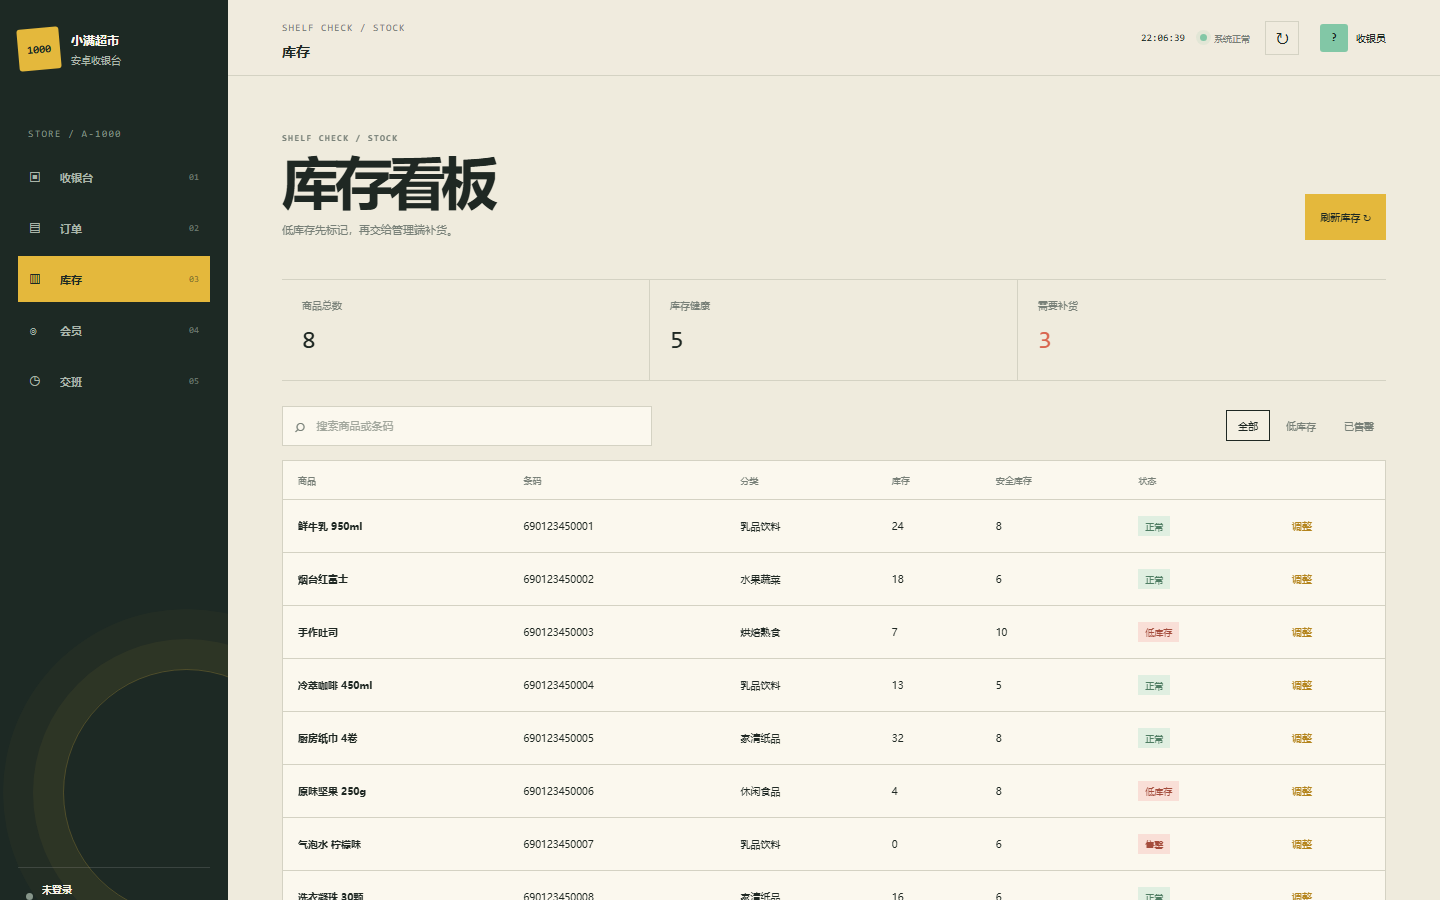Open the 收银台 menu item
The height and width of the screenshot is (900, 1440).
[x=114, y=177]
